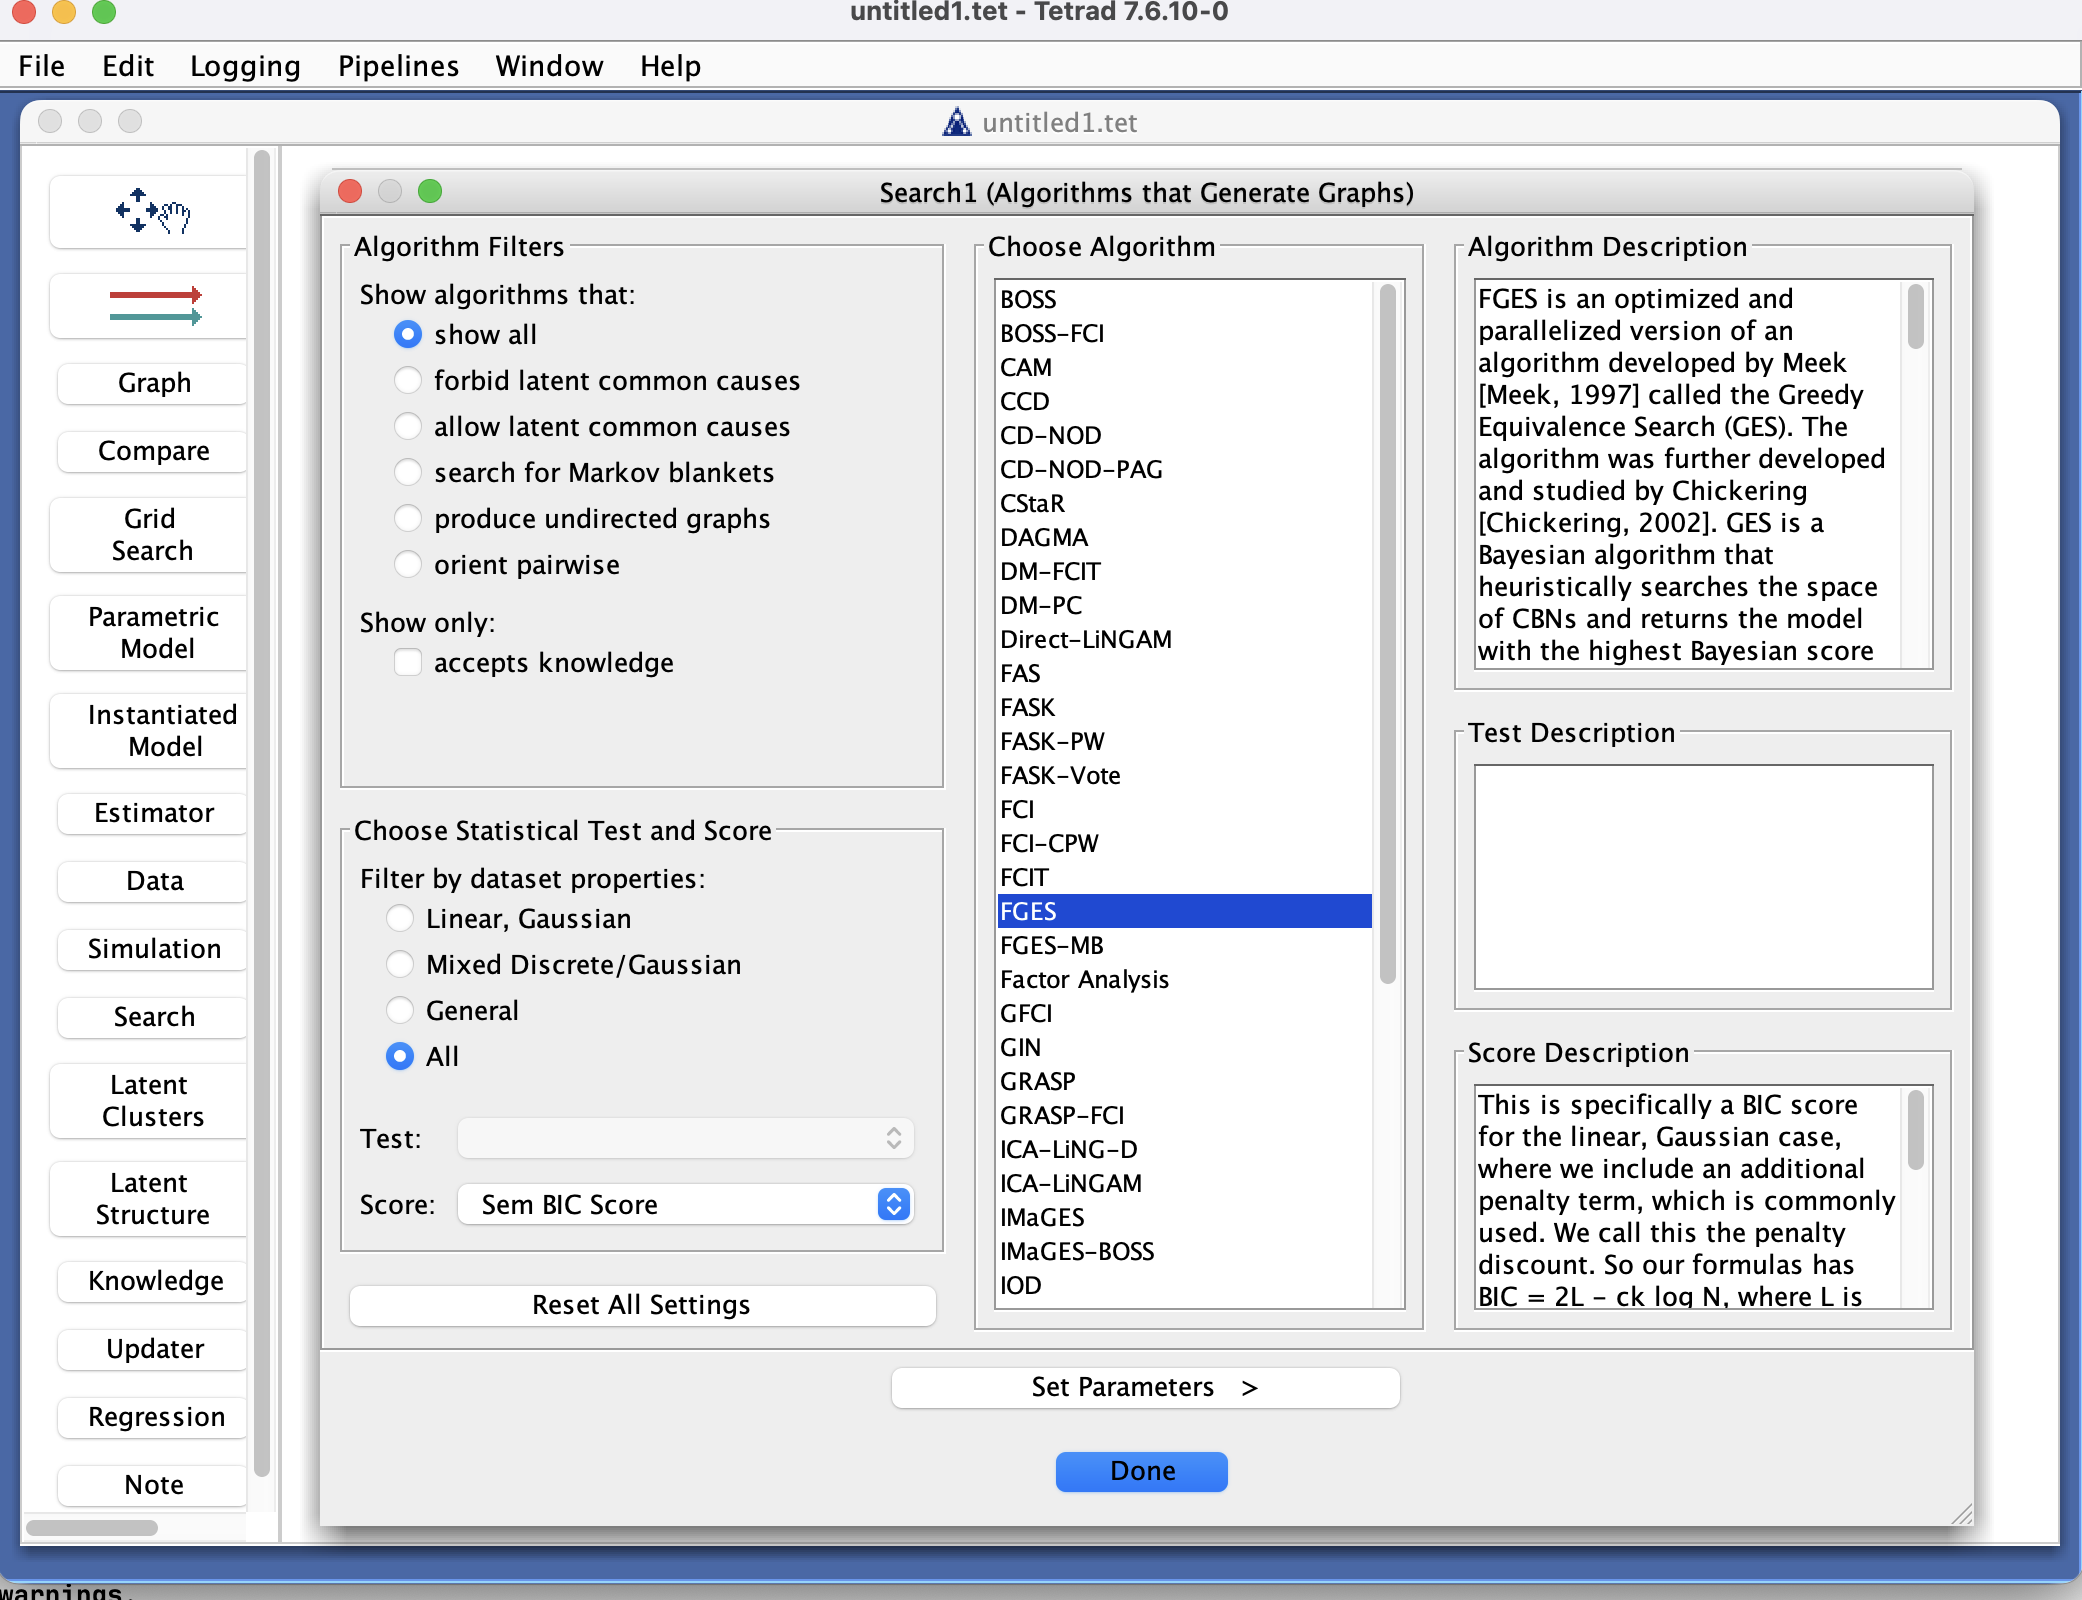Viewport: 2082px width, 1600px height.
Task: Select BOSS in the algorithm list
Action: [x=1185, y=299]
